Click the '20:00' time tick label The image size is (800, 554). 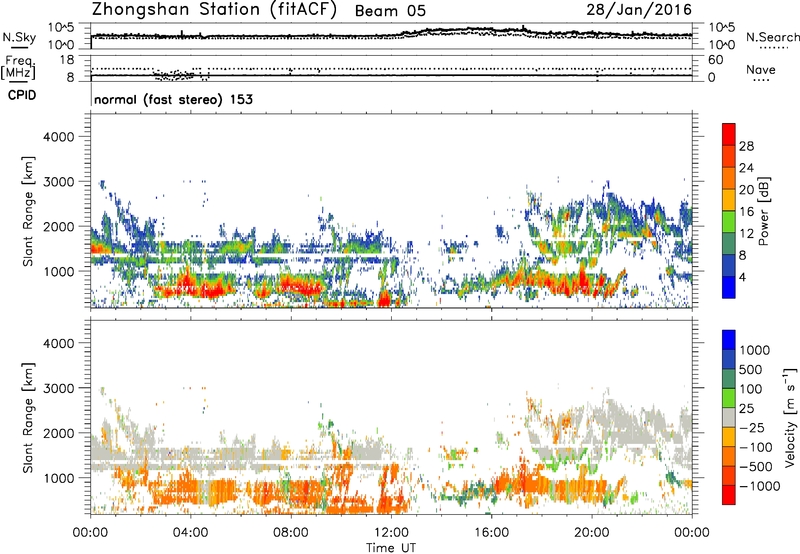(591, 533)
